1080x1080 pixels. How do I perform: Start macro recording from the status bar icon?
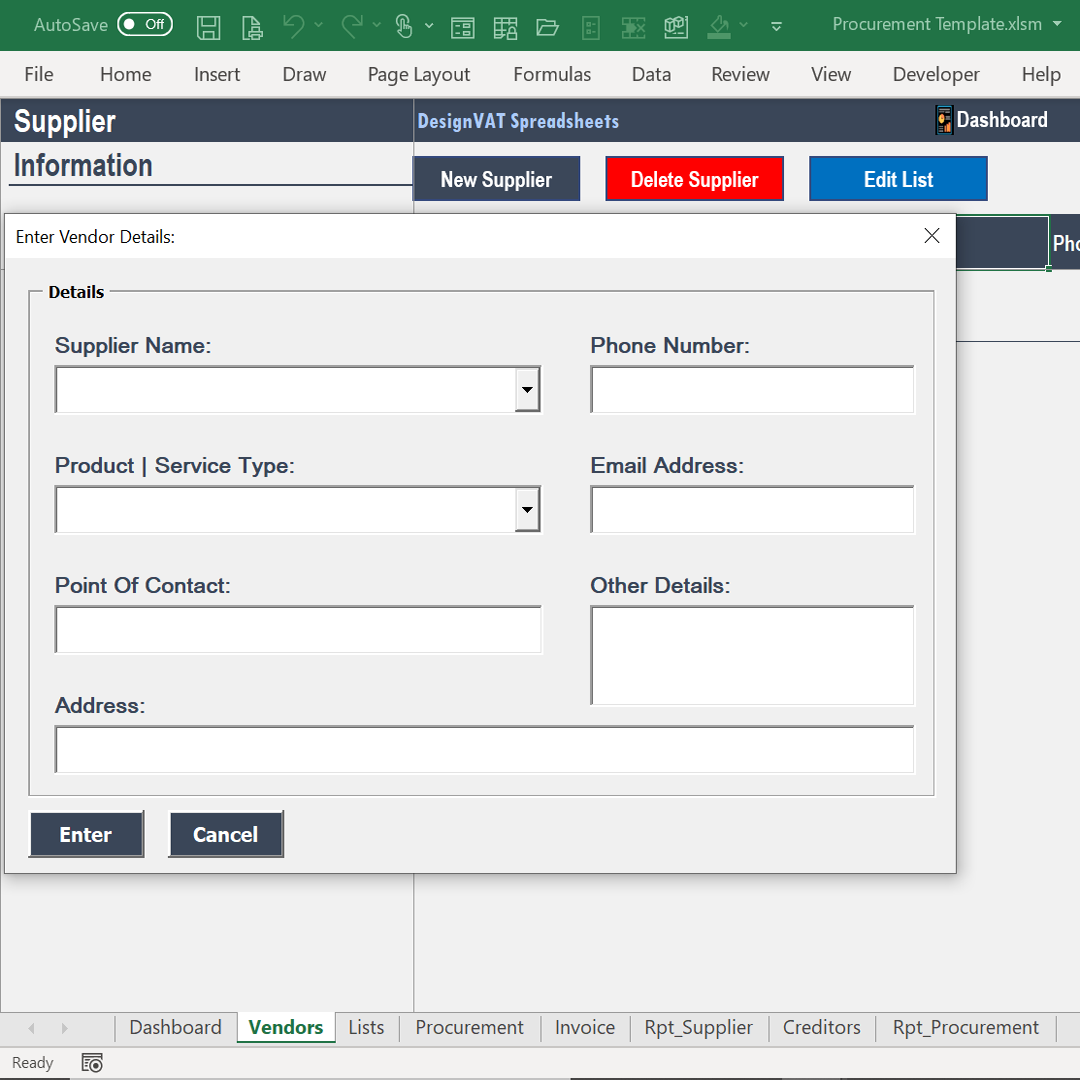coord(92,1062)
